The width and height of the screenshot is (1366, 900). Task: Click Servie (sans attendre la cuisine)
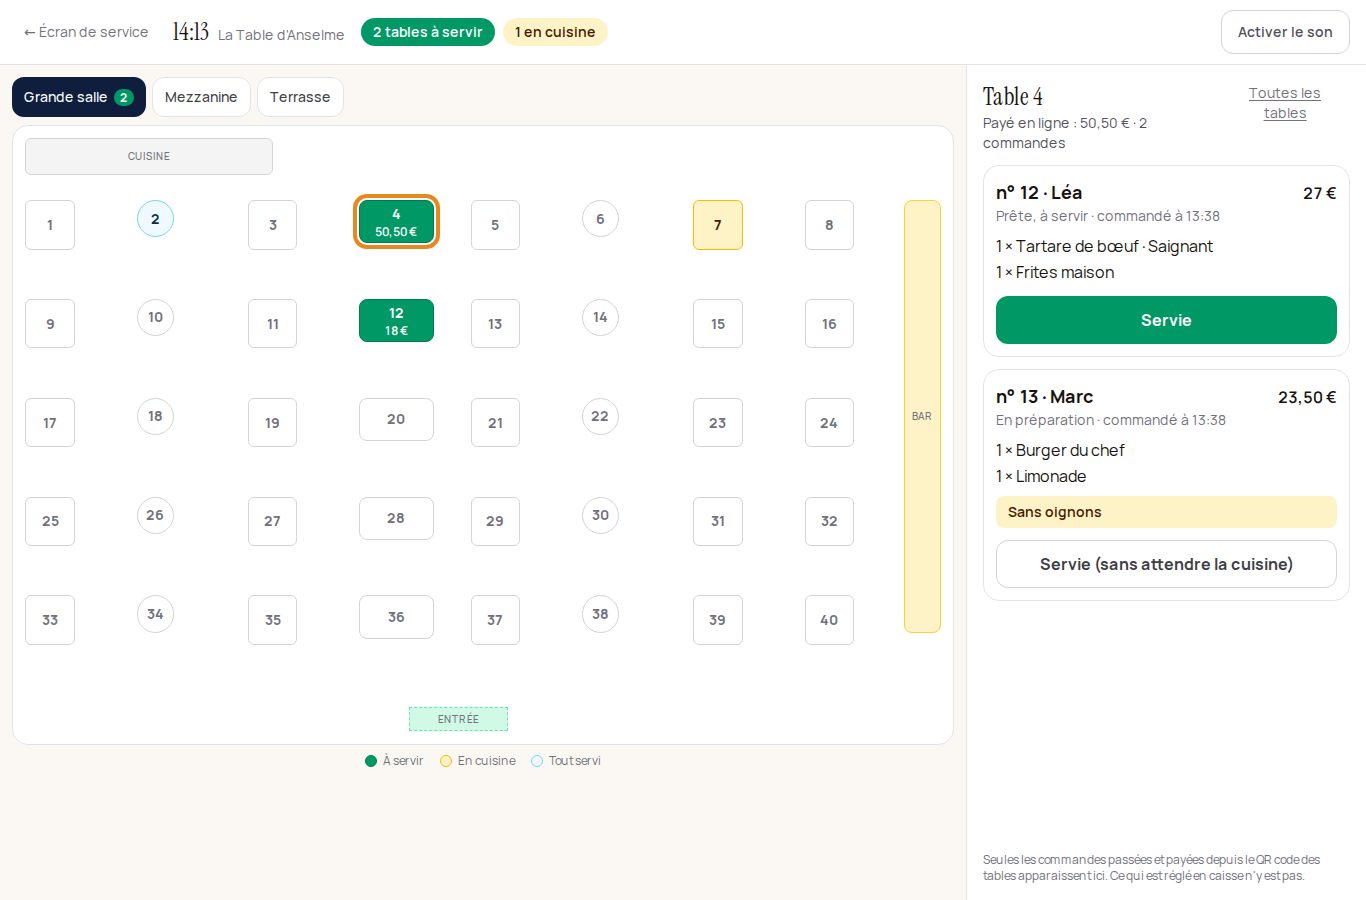click(1166, 564)
